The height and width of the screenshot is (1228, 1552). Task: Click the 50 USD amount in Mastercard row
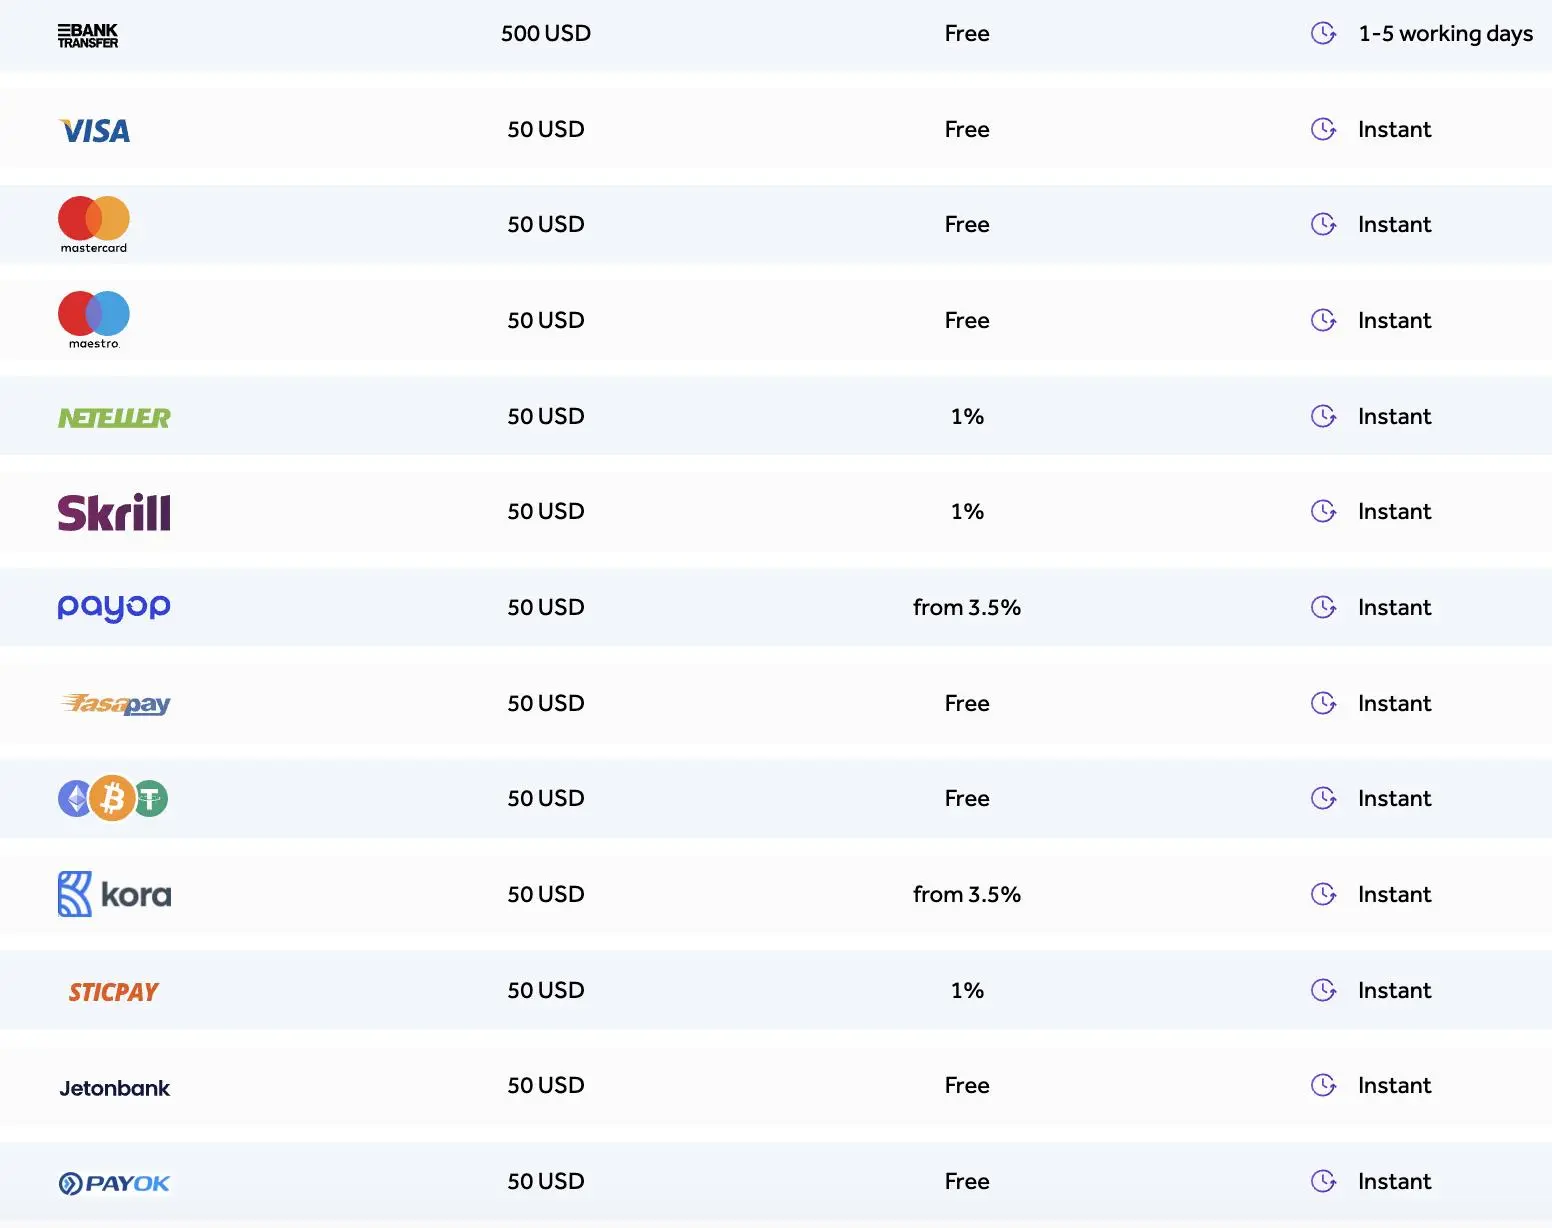click(x=546, y=224)
